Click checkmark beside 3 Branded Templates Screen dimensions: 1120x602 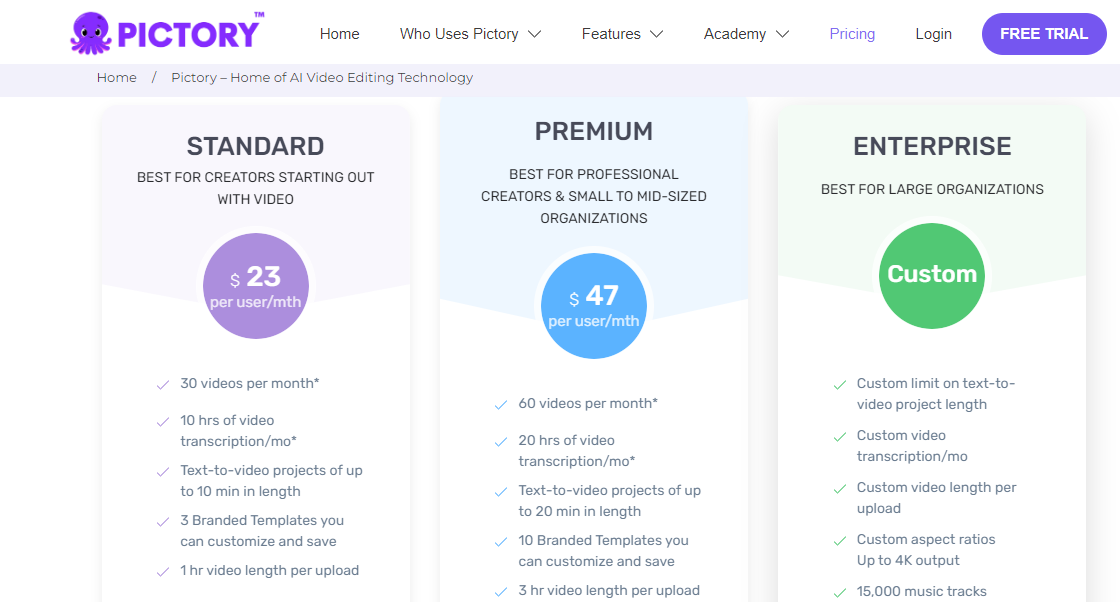click(x=163, y=521)
